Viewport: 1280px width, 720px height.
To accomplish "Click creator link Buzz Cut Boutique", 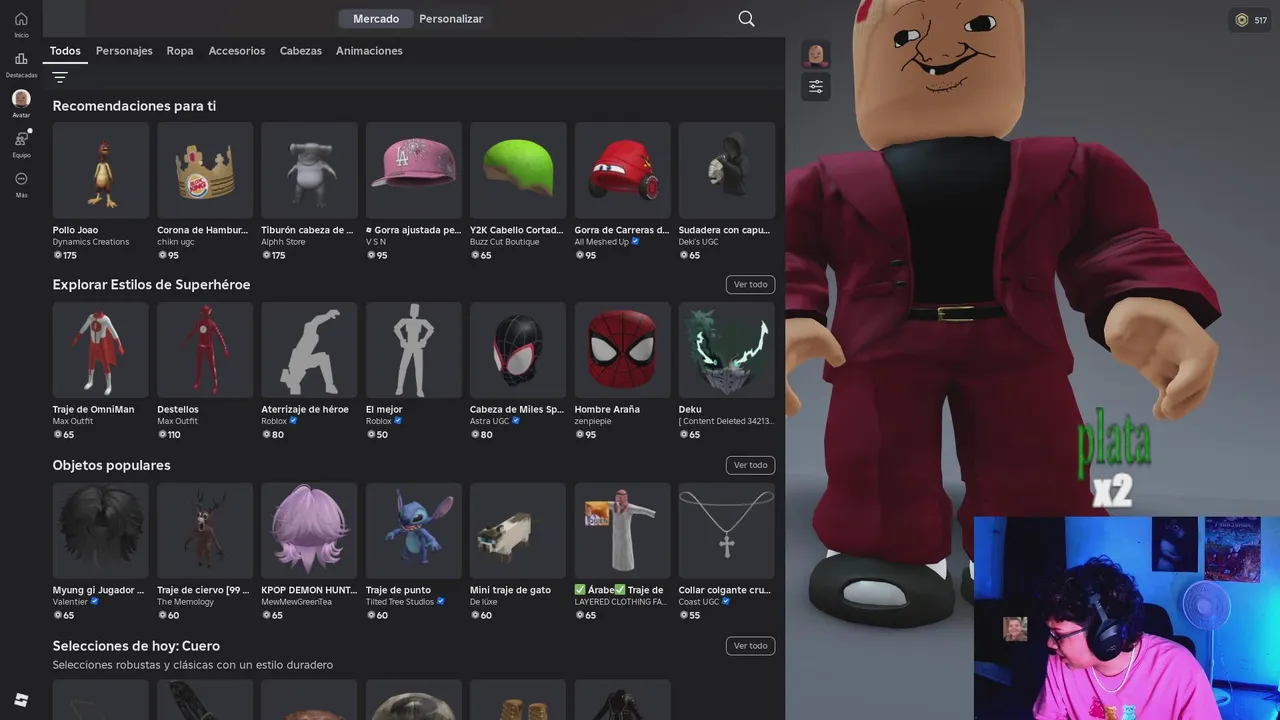I will [x=504, y=242].
